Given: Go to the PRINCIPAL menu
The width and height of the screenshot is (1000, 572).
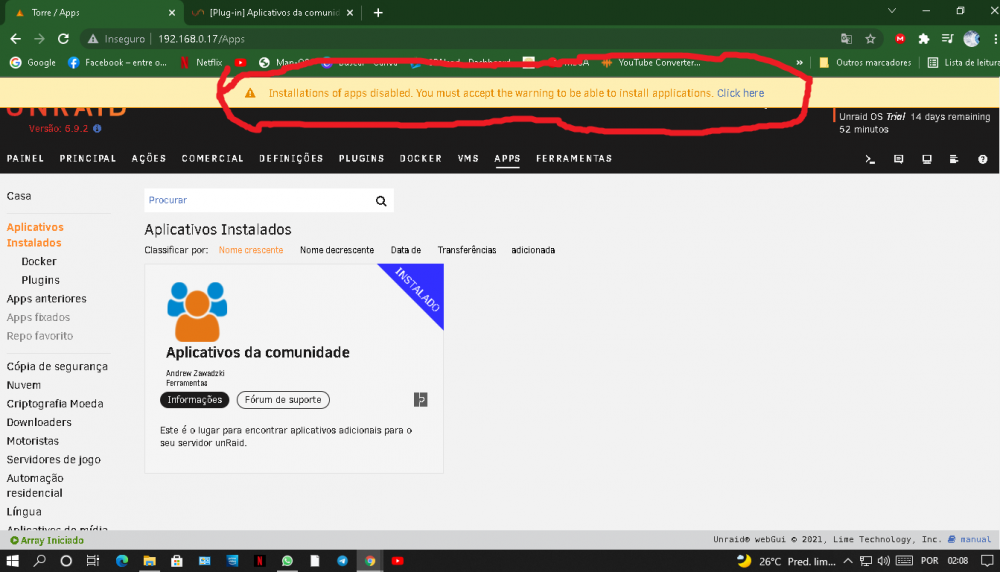Looking at the screenshot, I should click(x=88, y=159).
